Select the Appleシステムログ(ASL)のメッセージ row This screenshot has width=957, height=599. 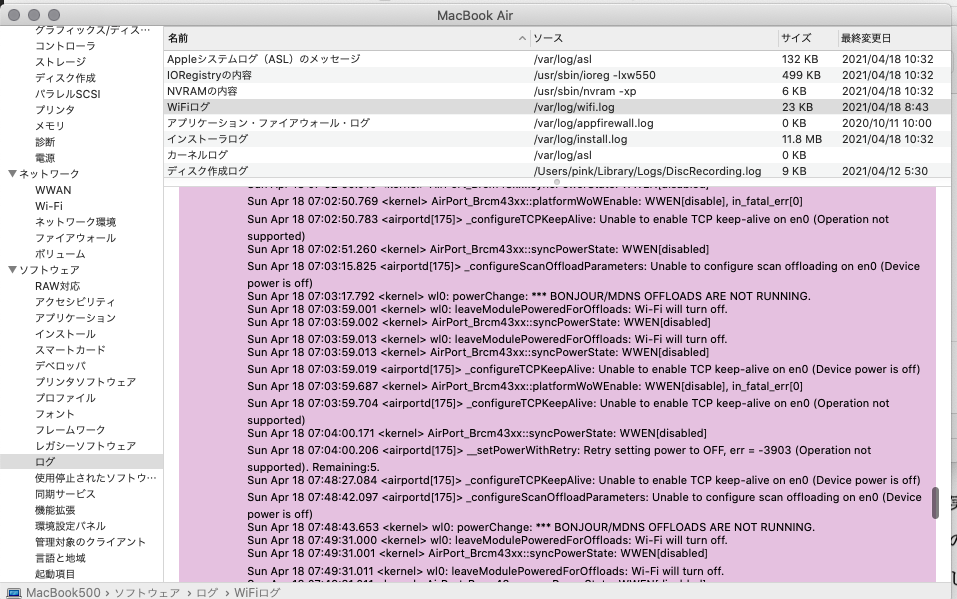point(557,59)
